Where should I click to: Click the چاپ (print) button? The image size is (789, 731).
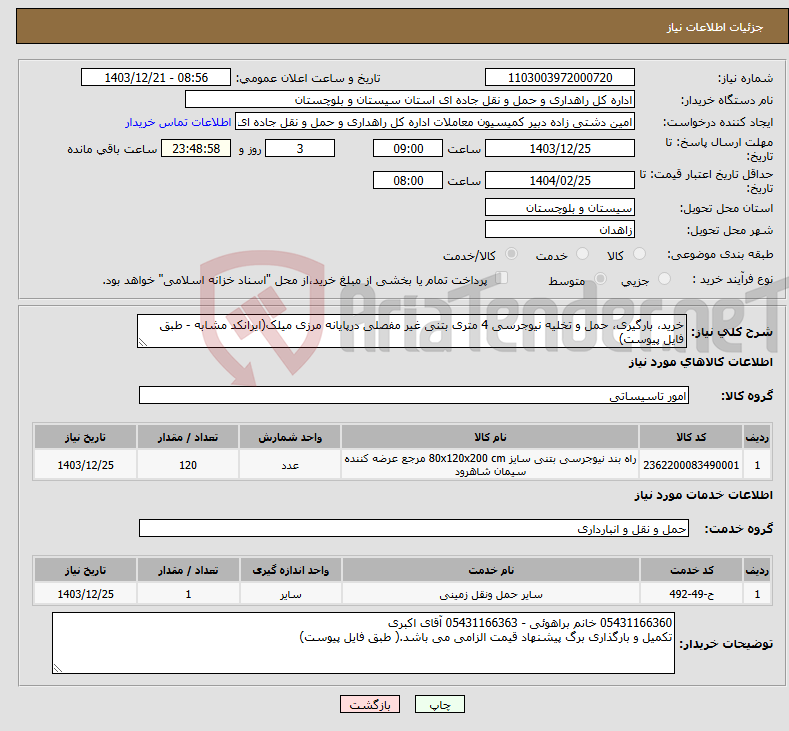pyautogui.click(x=439, y=704)
